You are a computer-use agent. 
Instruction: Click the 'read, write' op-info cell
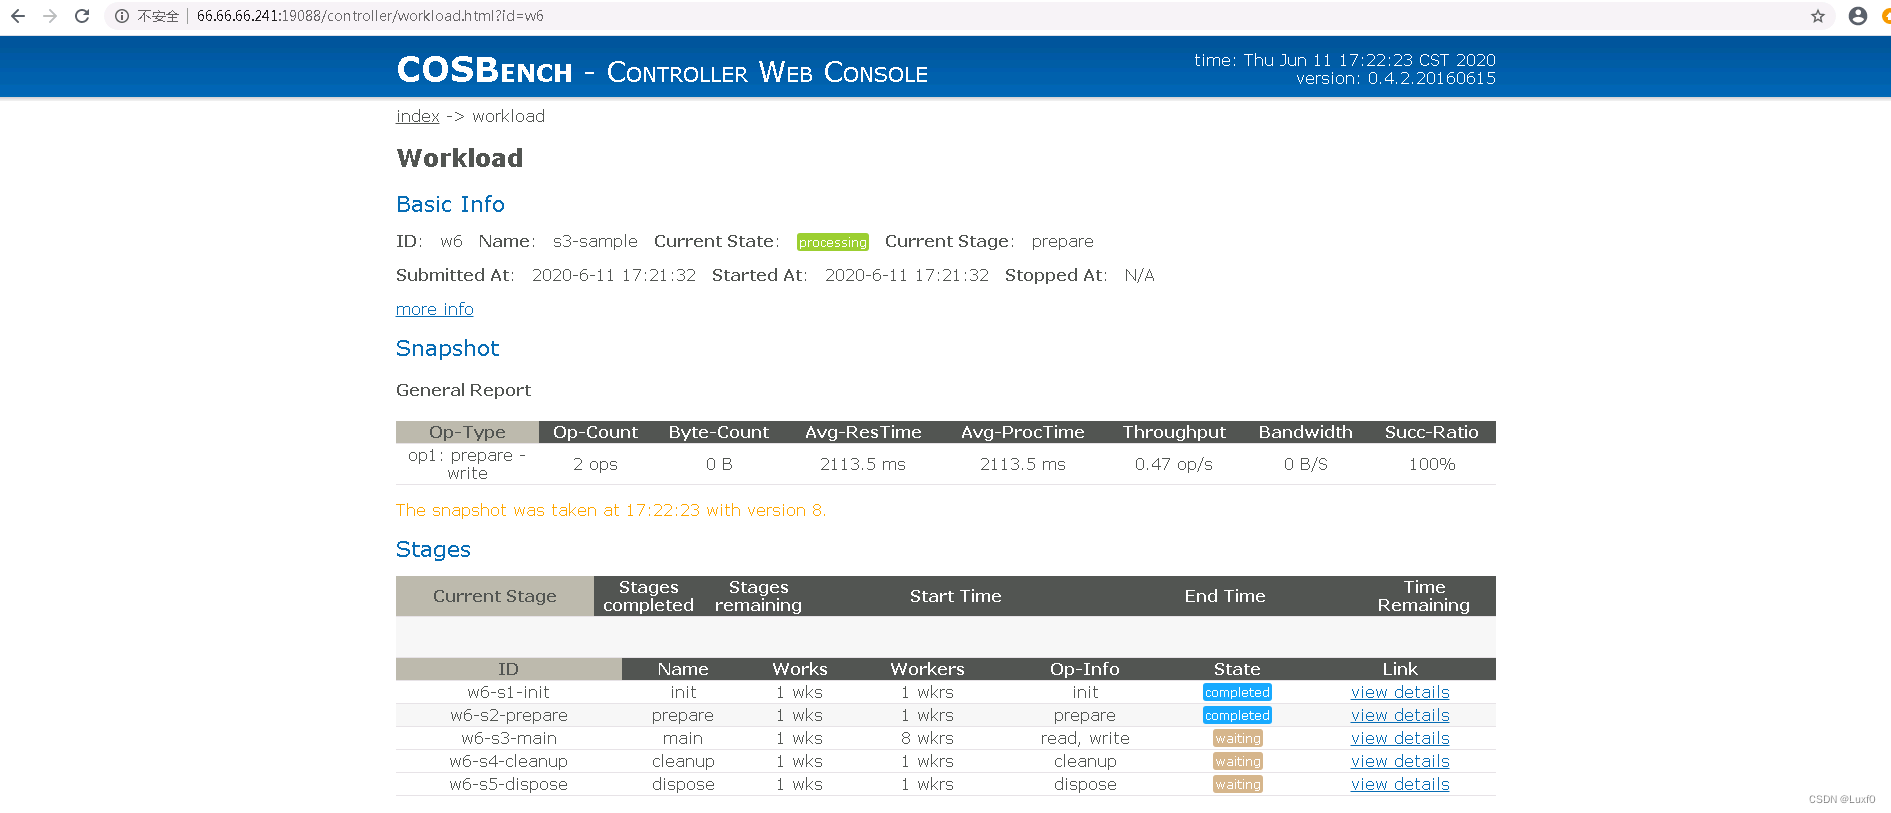click(1085, 738)
